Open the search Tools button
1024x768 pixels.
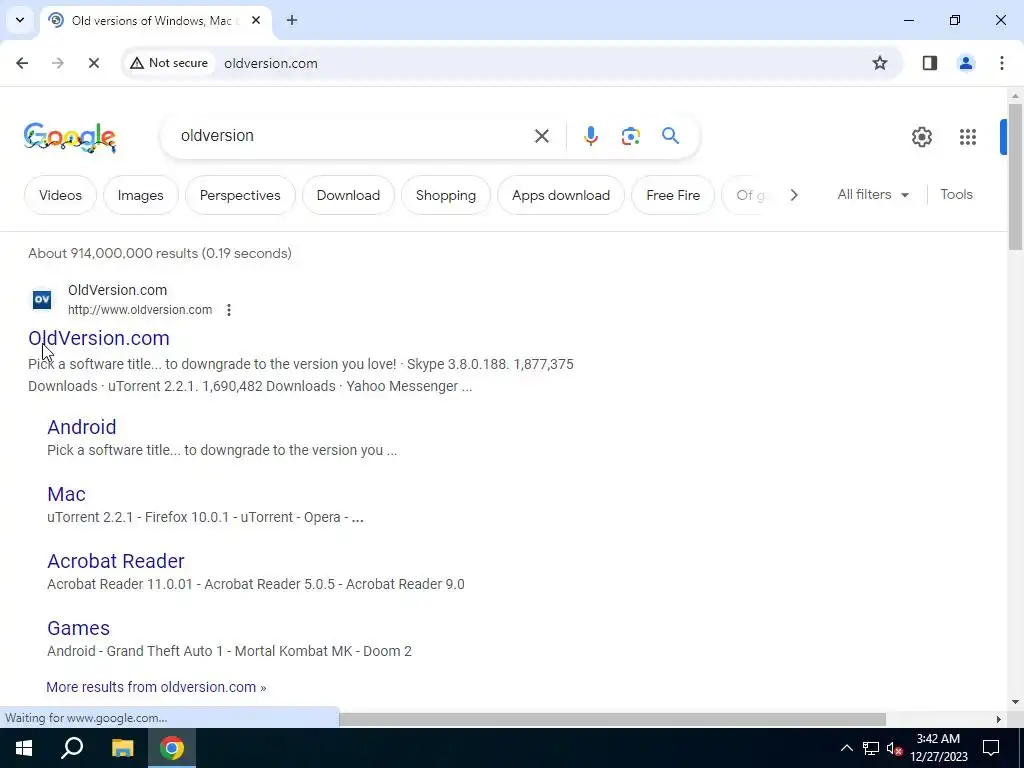956,195
